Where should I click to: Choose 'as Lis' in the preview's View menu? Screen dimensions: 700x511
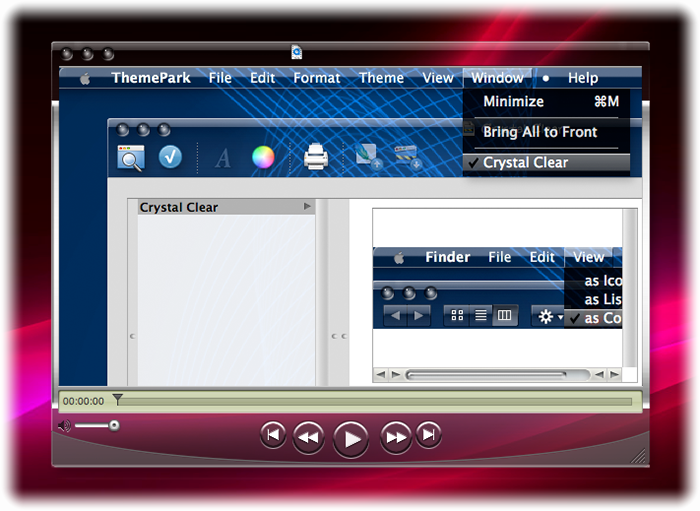593,299
